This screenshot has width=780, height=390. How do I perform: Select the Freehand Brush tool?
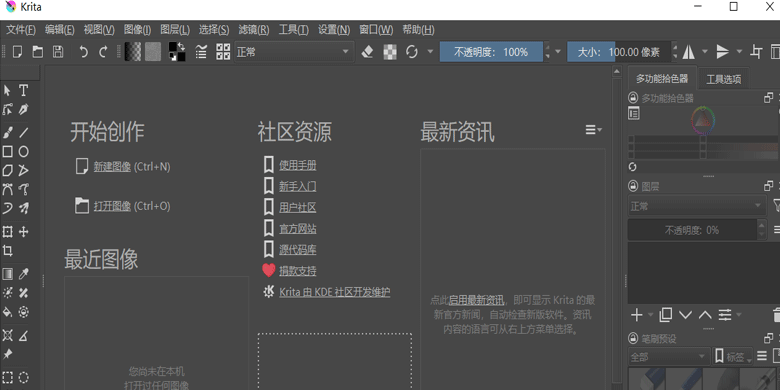tap(7, 132)
